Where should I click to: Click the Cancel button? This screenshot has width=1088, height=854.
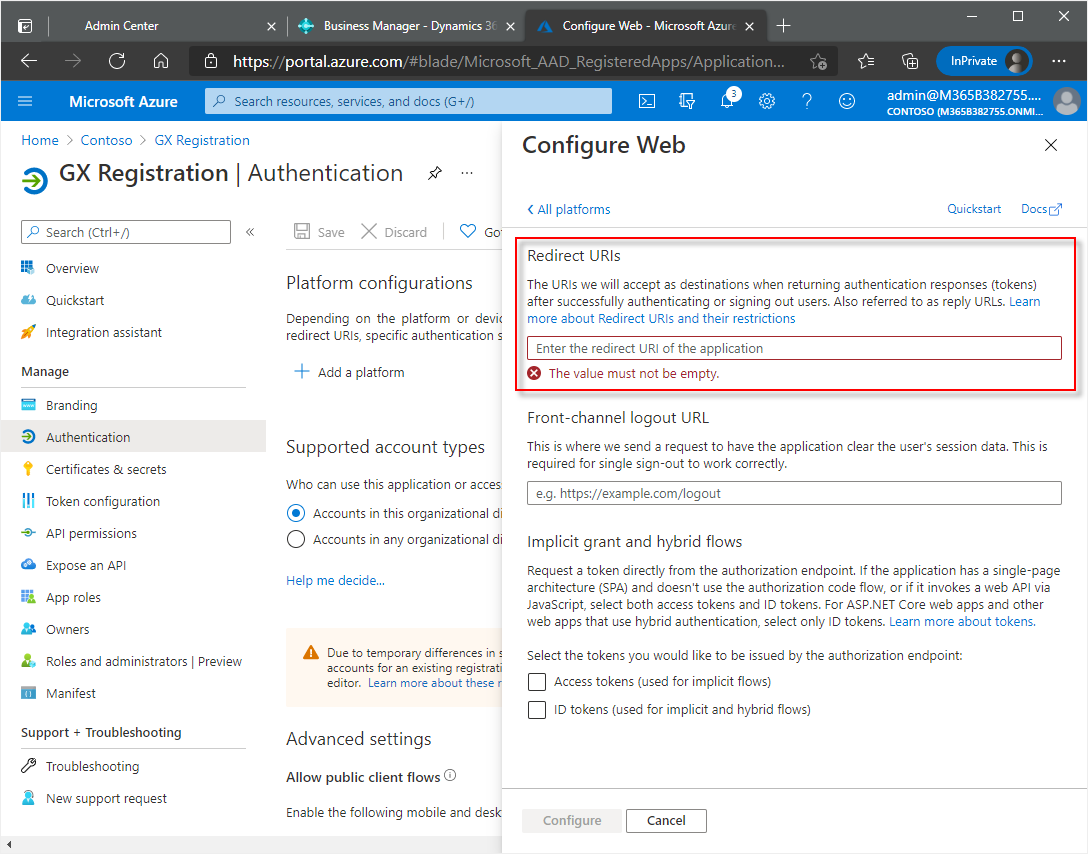(x=666, y=821)
